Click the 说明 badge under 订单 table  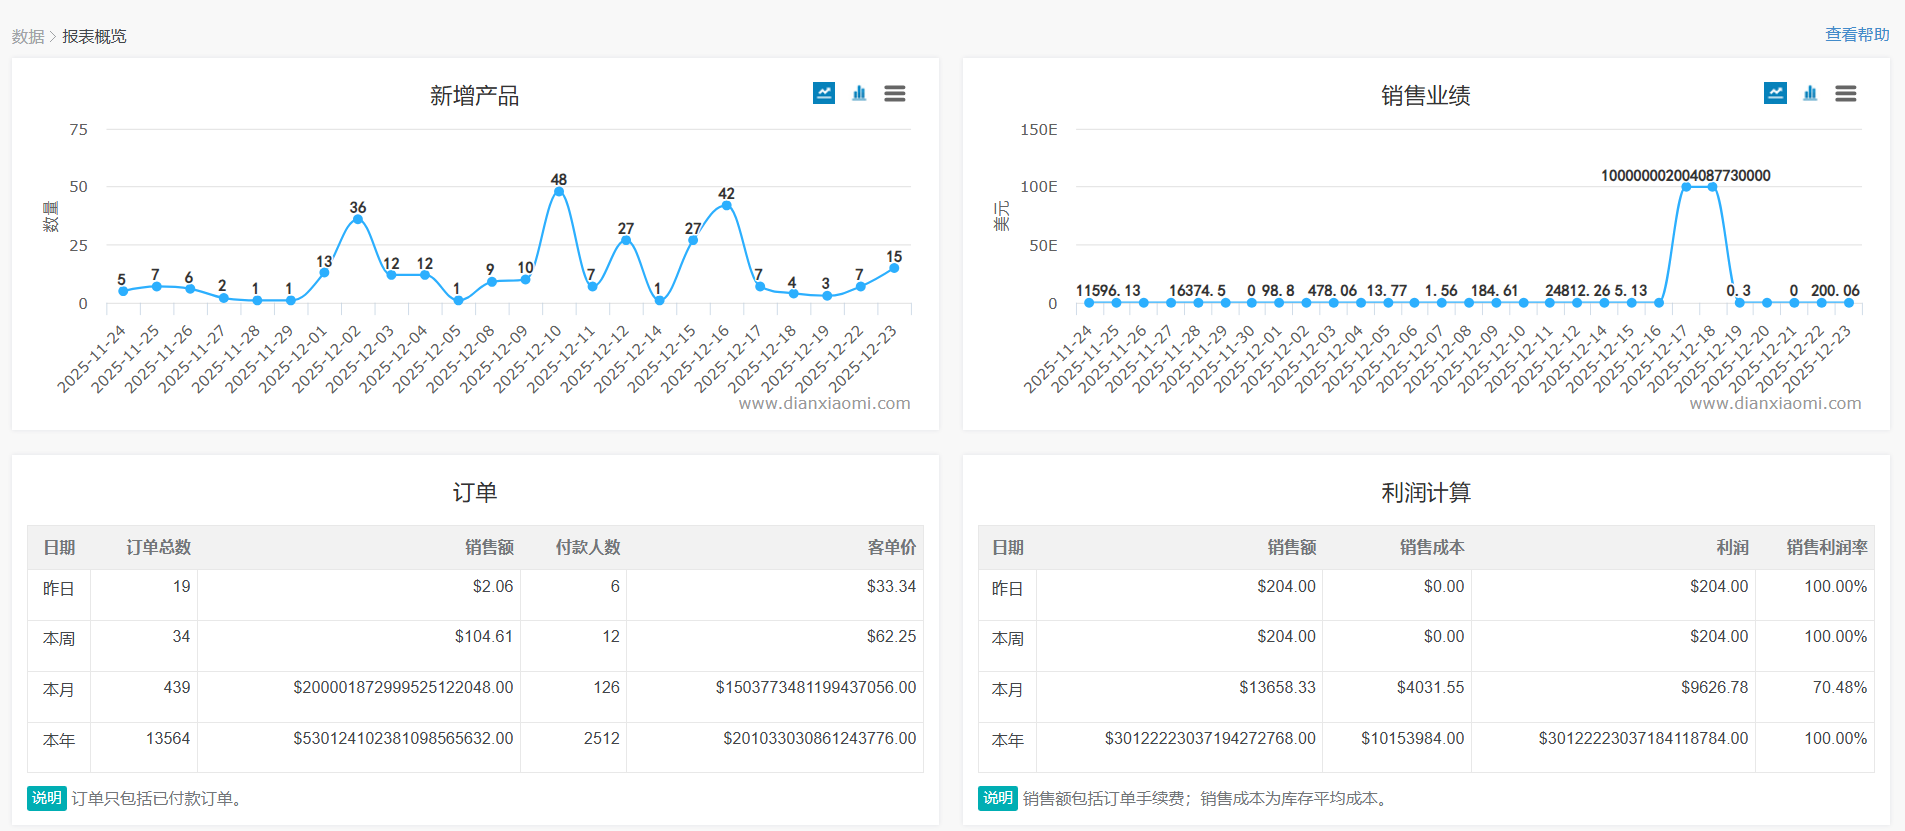[46, 798]
